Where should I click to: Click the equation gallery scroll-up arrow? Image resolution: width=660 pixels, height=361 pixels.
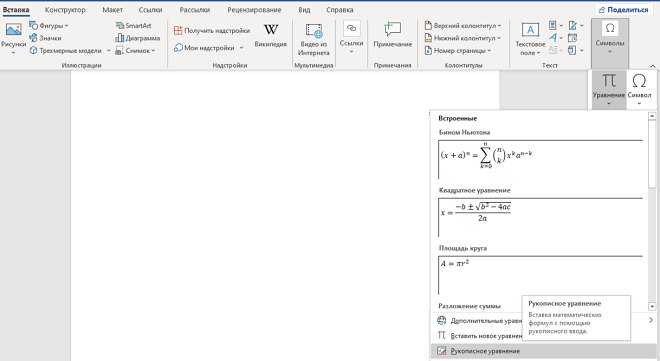652,116
